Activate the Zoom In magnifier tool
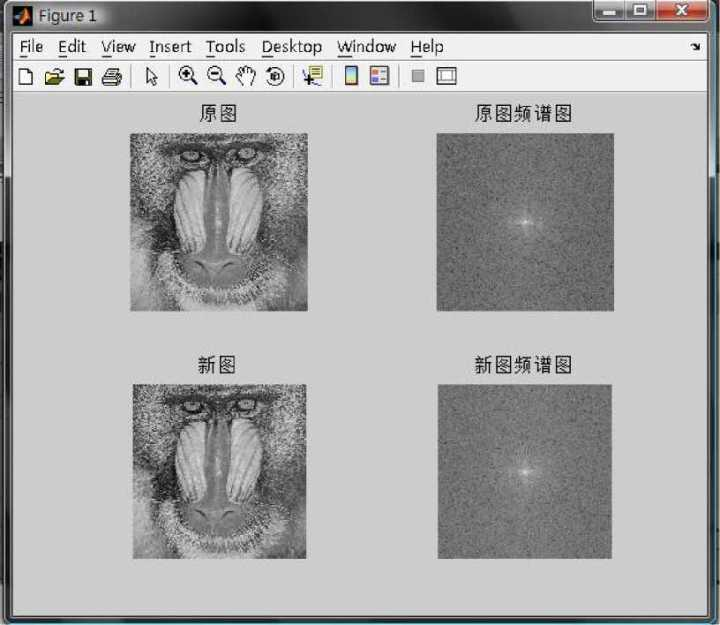Screen dimensions: 720x625 click(x=188, y=76)
